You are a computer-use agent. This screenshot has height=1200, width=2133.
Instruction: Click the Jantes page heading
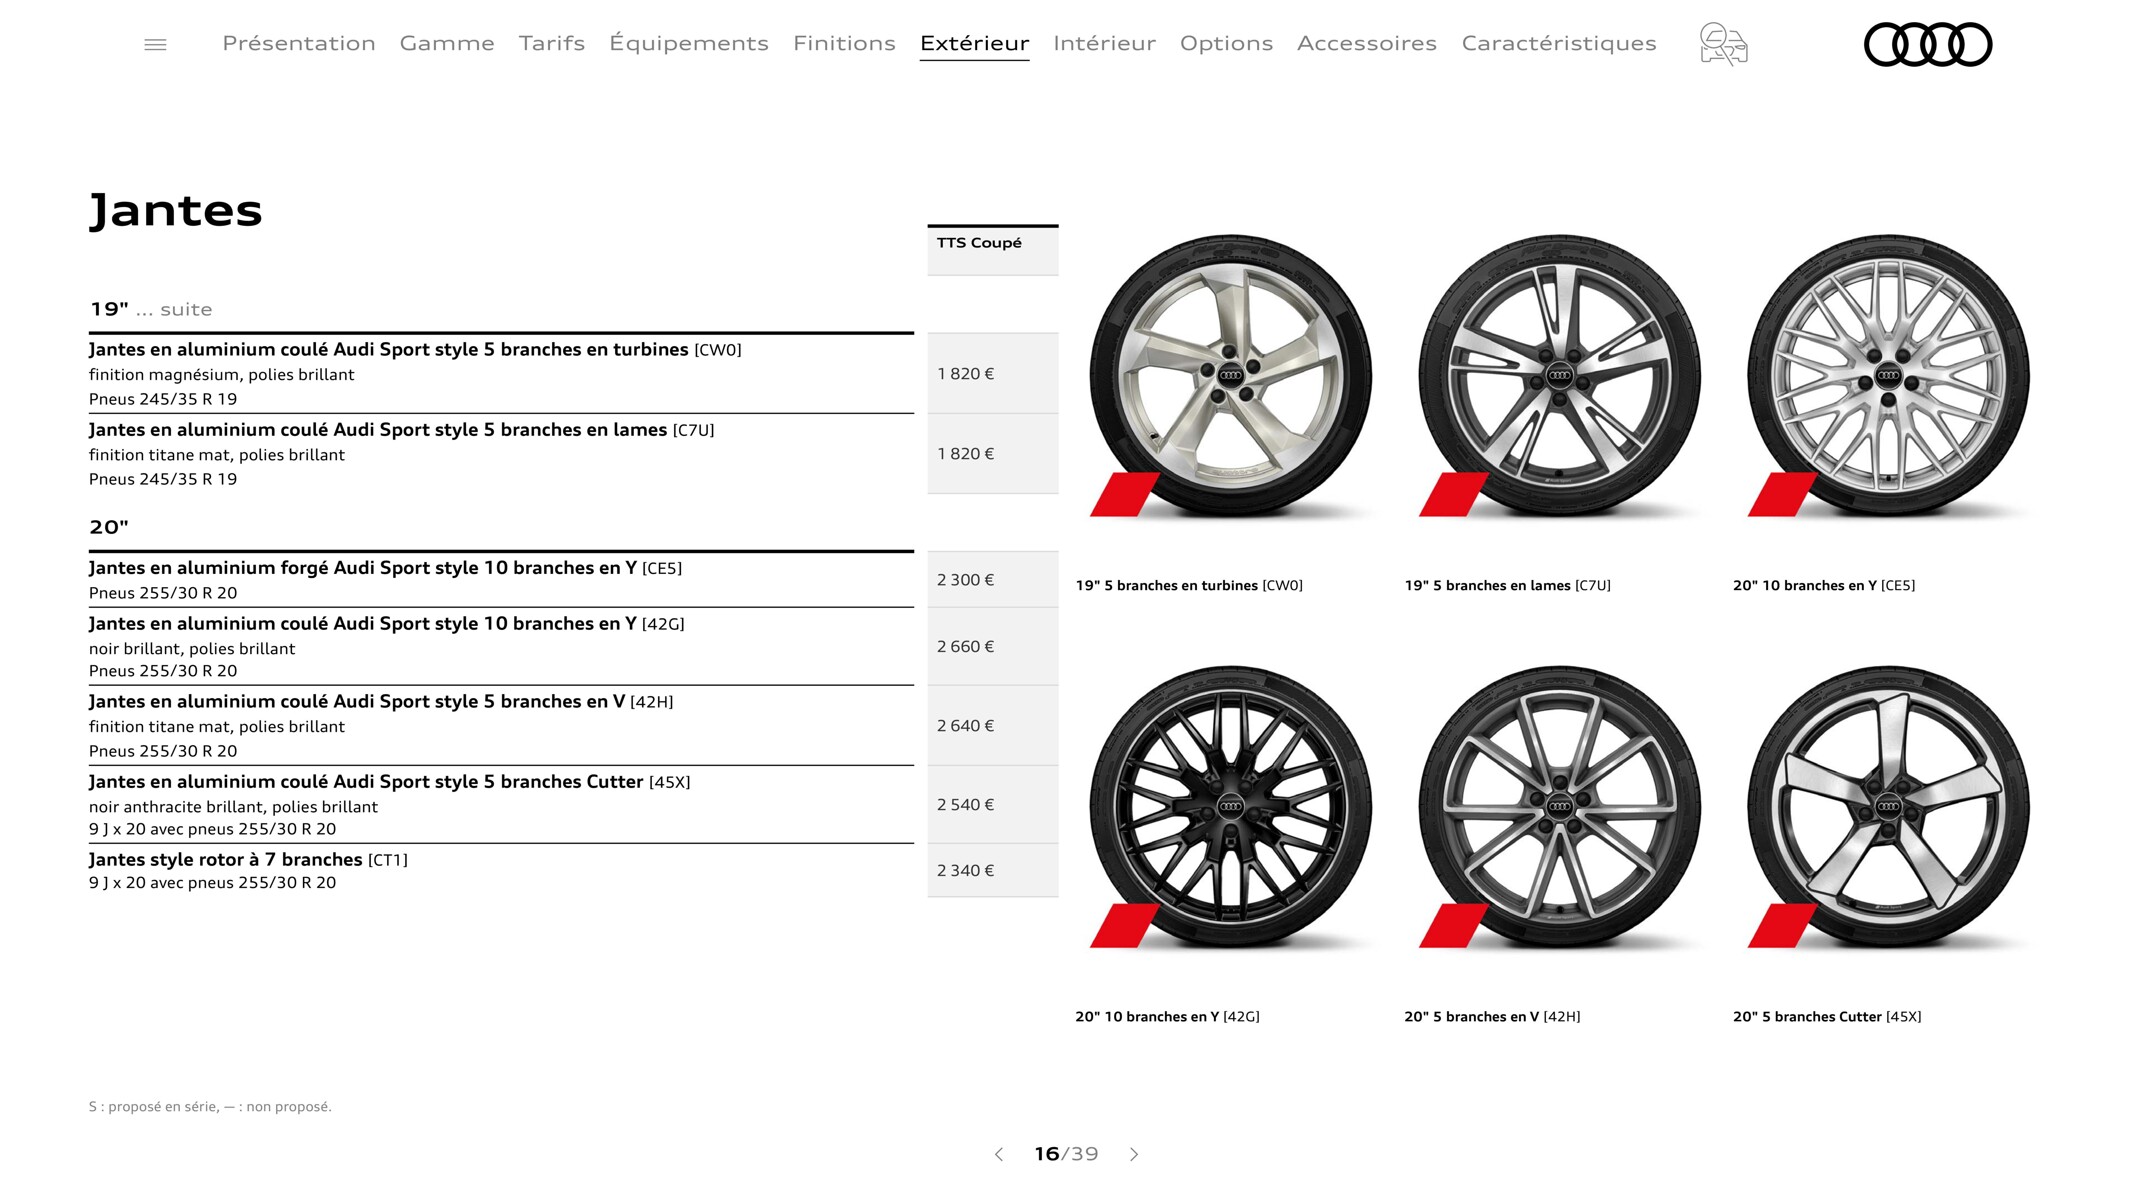click(176, 210)
